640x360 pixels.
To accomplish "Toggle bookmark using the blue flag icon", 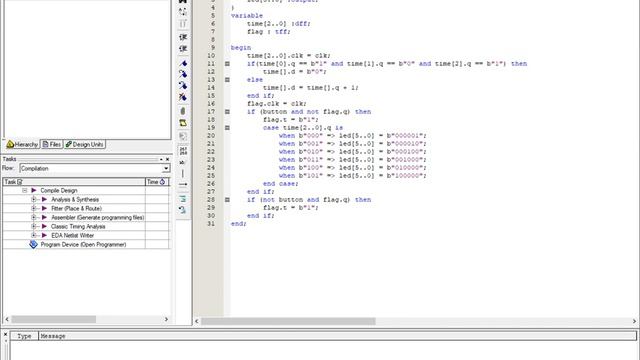I will click(x=183, y=63).
